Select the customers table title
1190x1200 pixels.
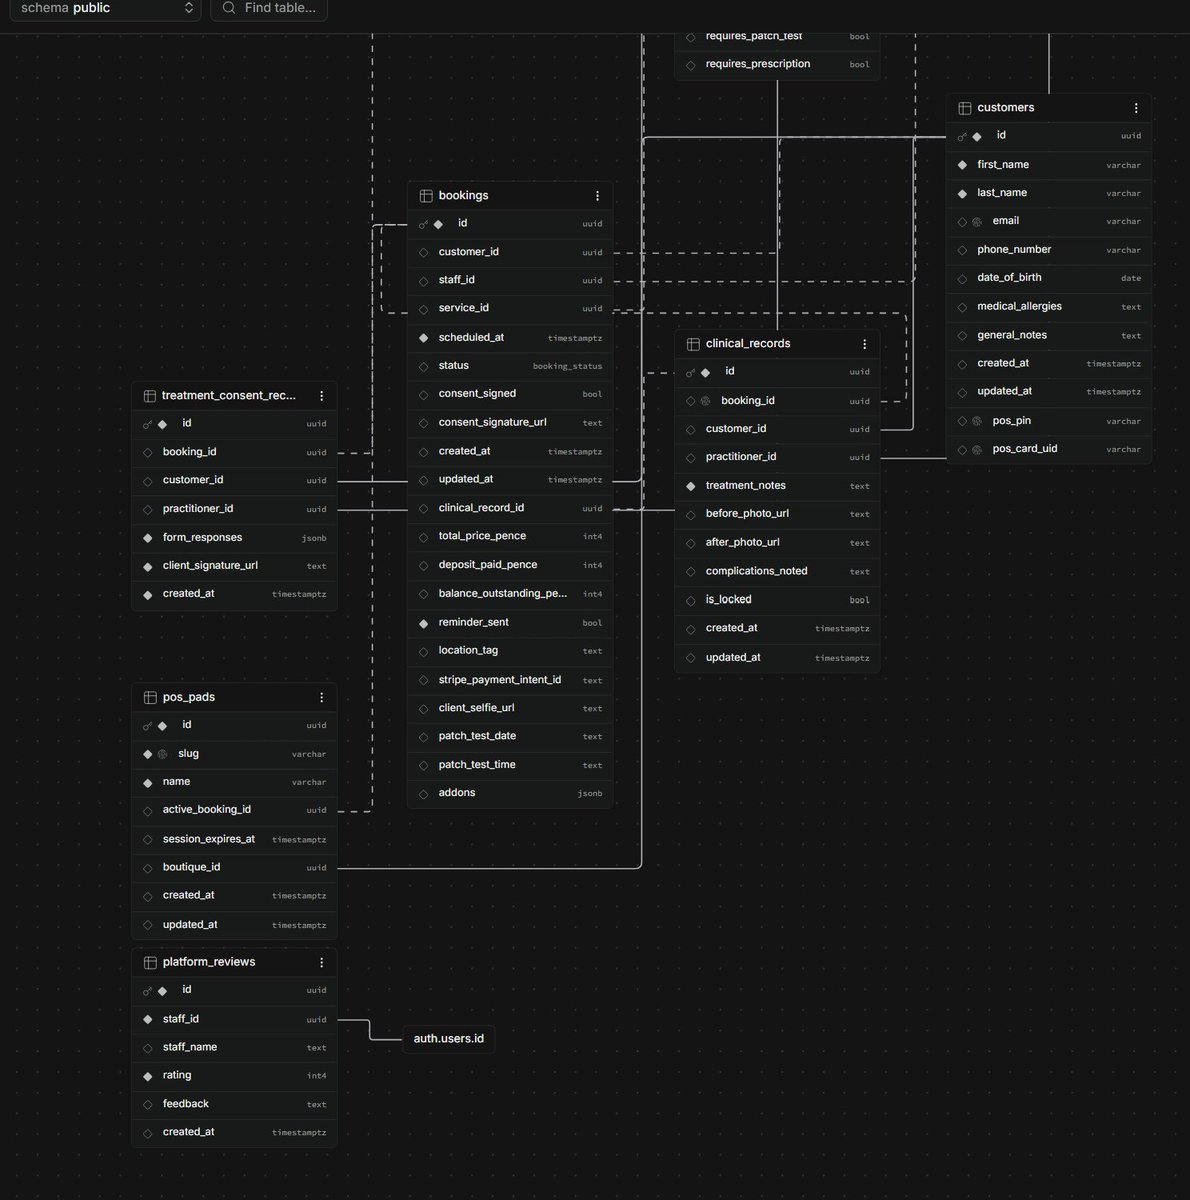click(x=1005, y=108)
